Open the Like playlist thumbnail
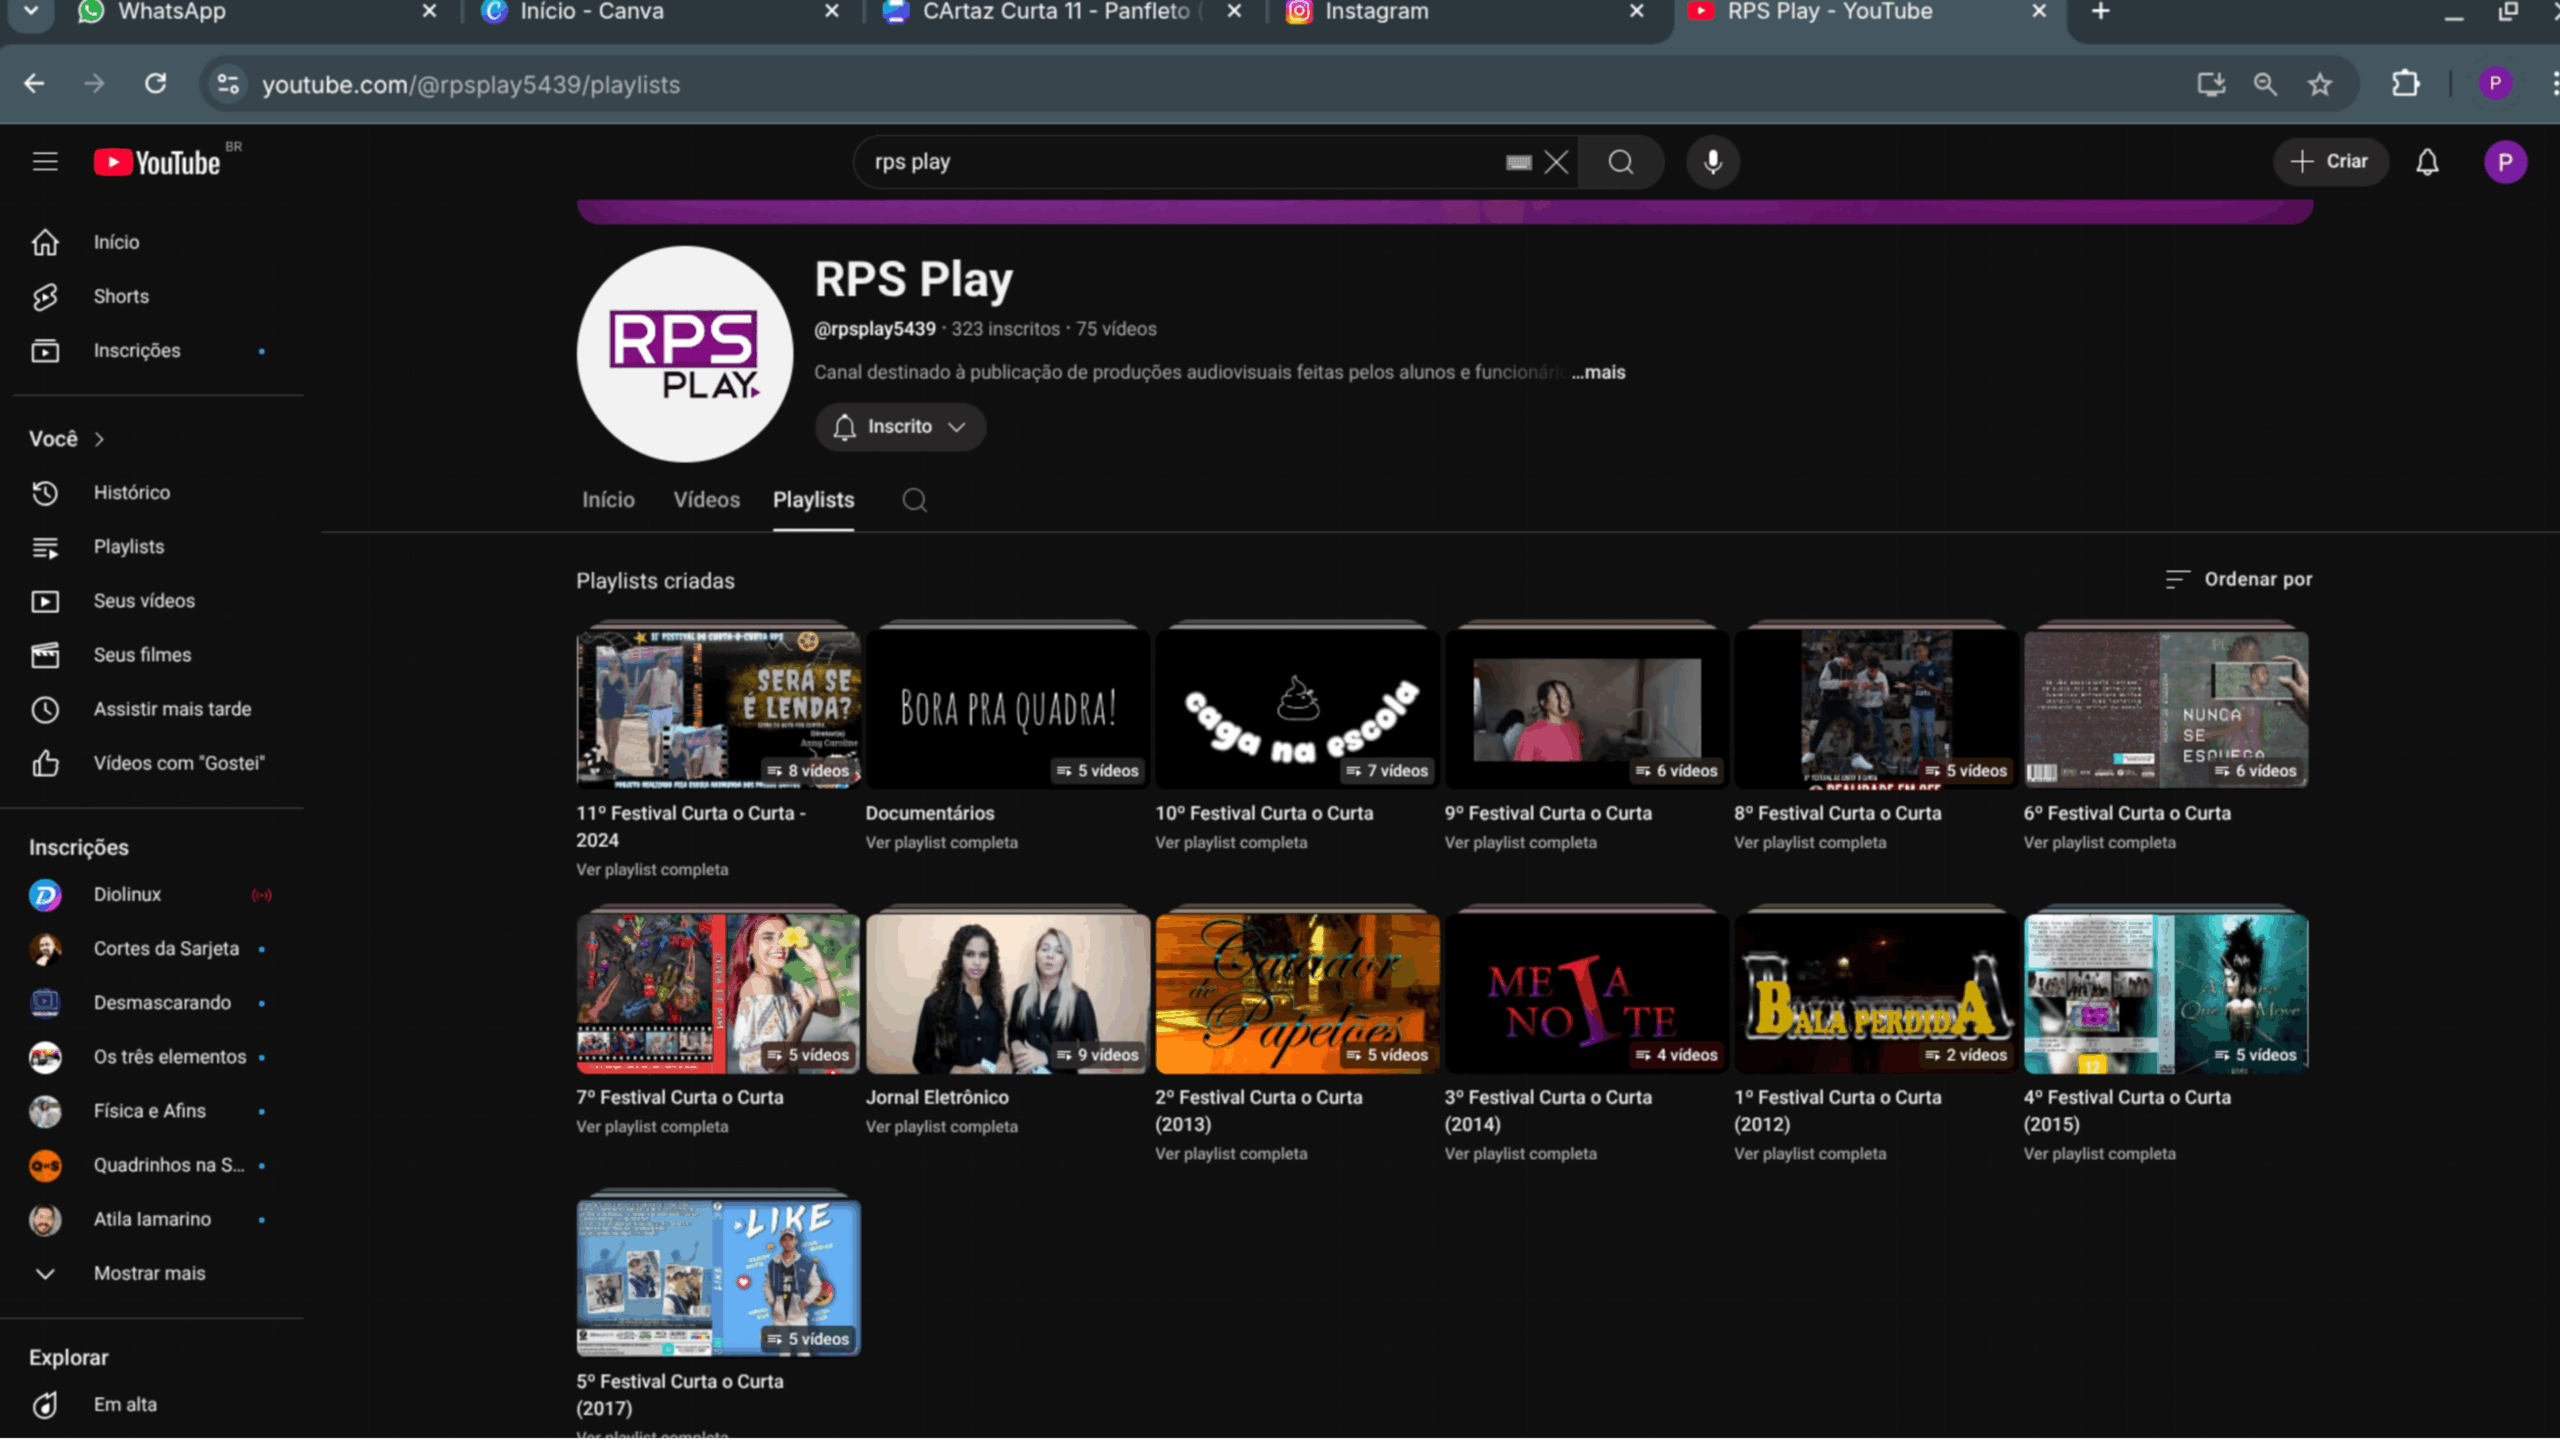This screenshot has width=2560, height=1440. click(x=718, y=1277)
